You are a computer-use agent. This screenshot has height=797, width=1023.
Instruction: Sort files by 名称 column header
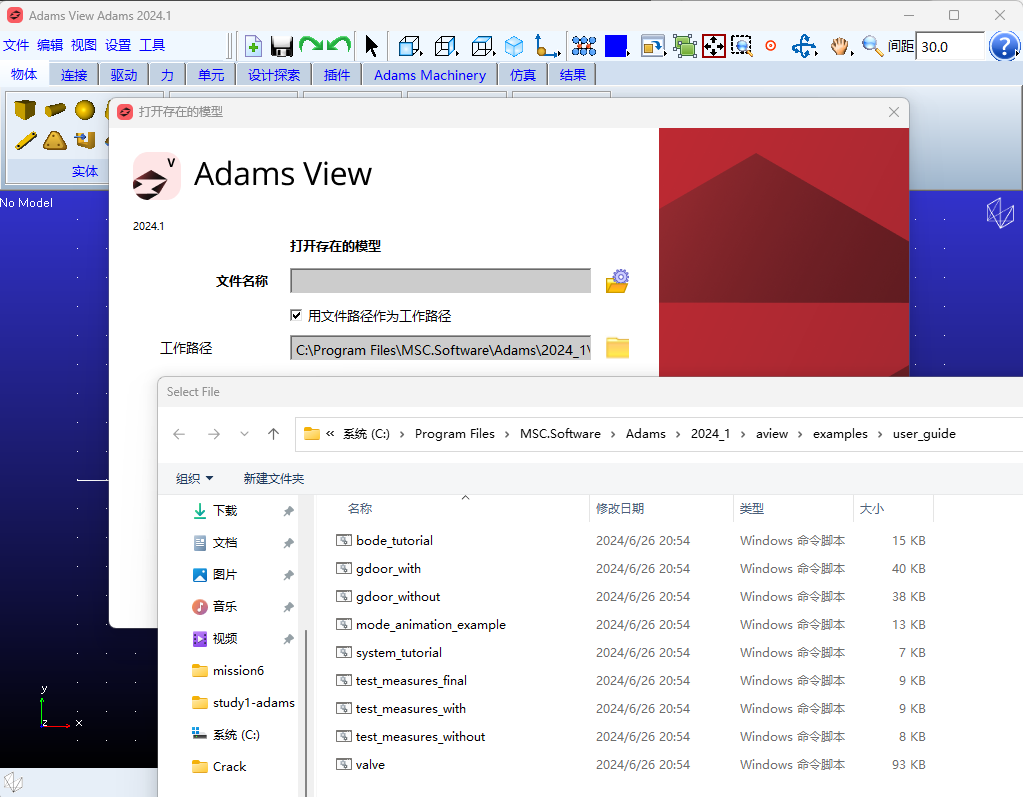pos(360,509)
